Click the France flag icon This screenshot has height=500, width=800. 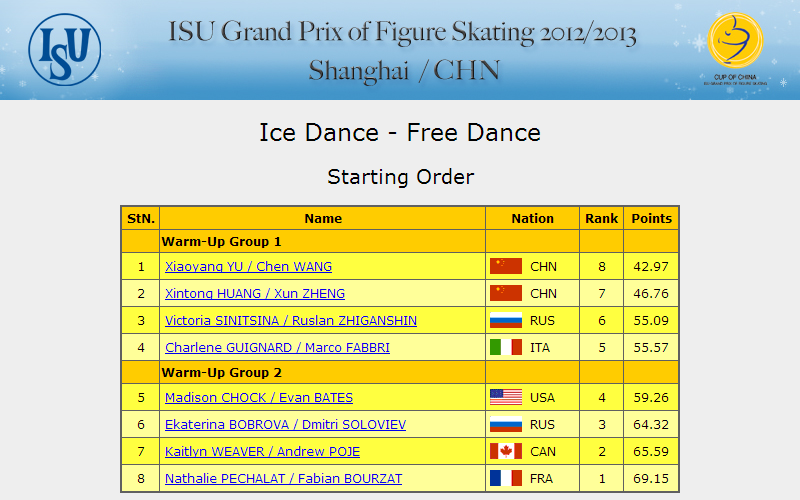tap(506, 479)
